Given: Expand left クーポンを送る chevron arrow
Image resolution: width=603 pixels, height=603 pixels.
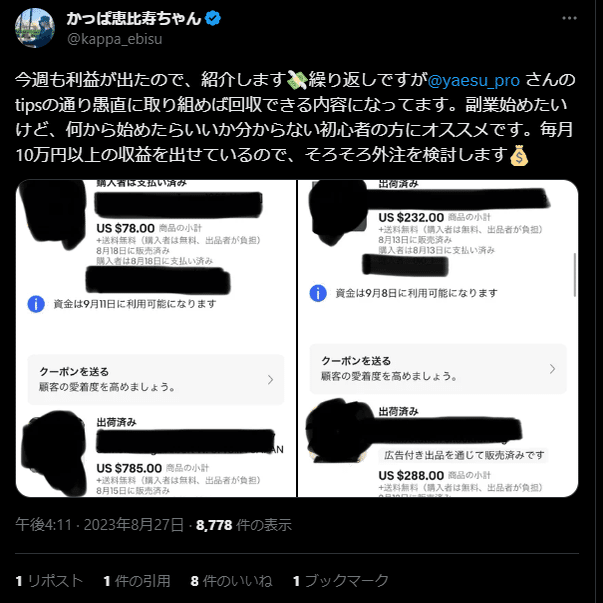Looking at the screenshot, I should tap(271, 380).
